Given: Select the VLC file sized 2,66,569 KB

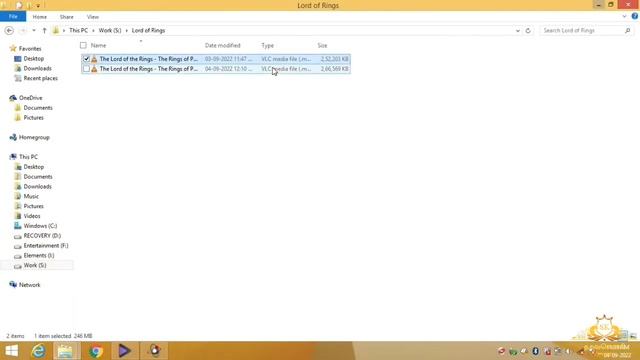Looking at the screenshot, I should coord(216,69).
